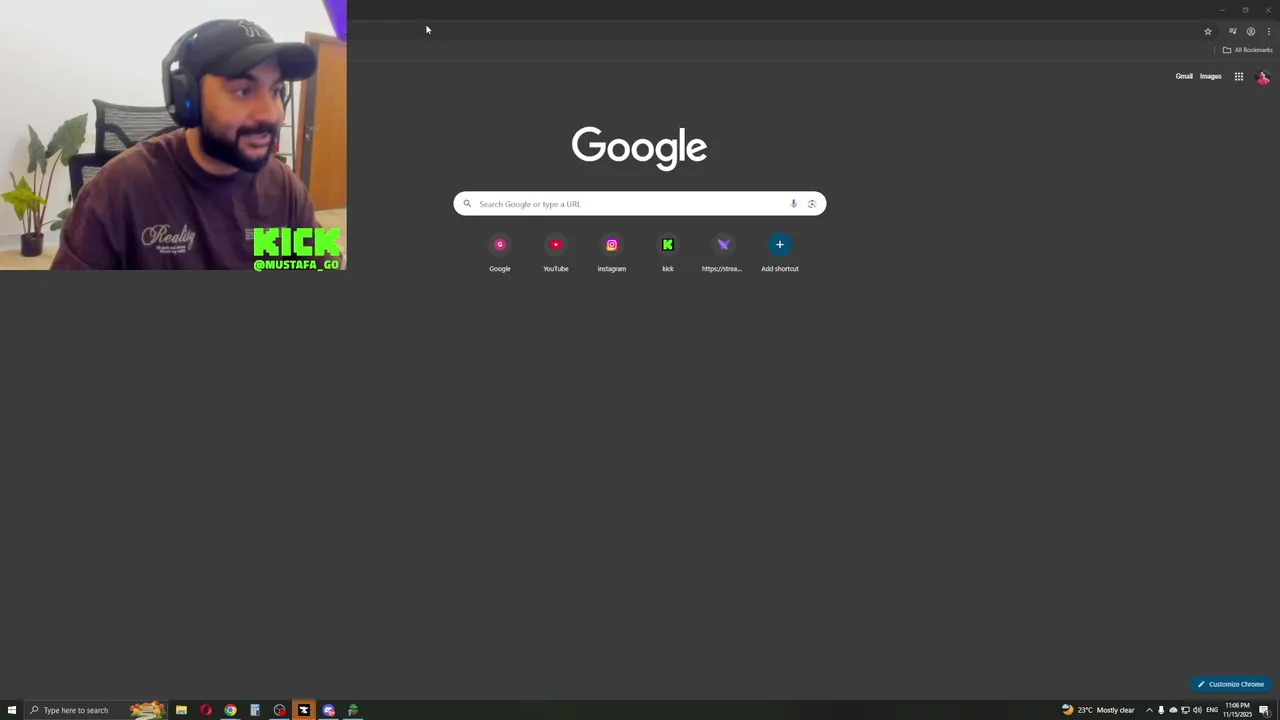Viewport: 1280px width, 720px height.
Task: Open the Google apps grid
Action: coord(1238,76)
